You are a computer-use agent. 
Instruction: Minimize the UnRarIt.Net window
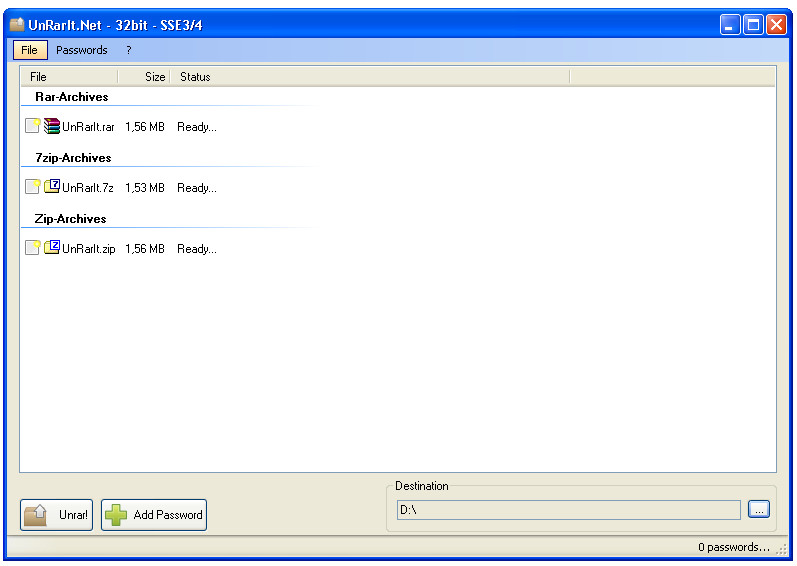pos(730,24)
